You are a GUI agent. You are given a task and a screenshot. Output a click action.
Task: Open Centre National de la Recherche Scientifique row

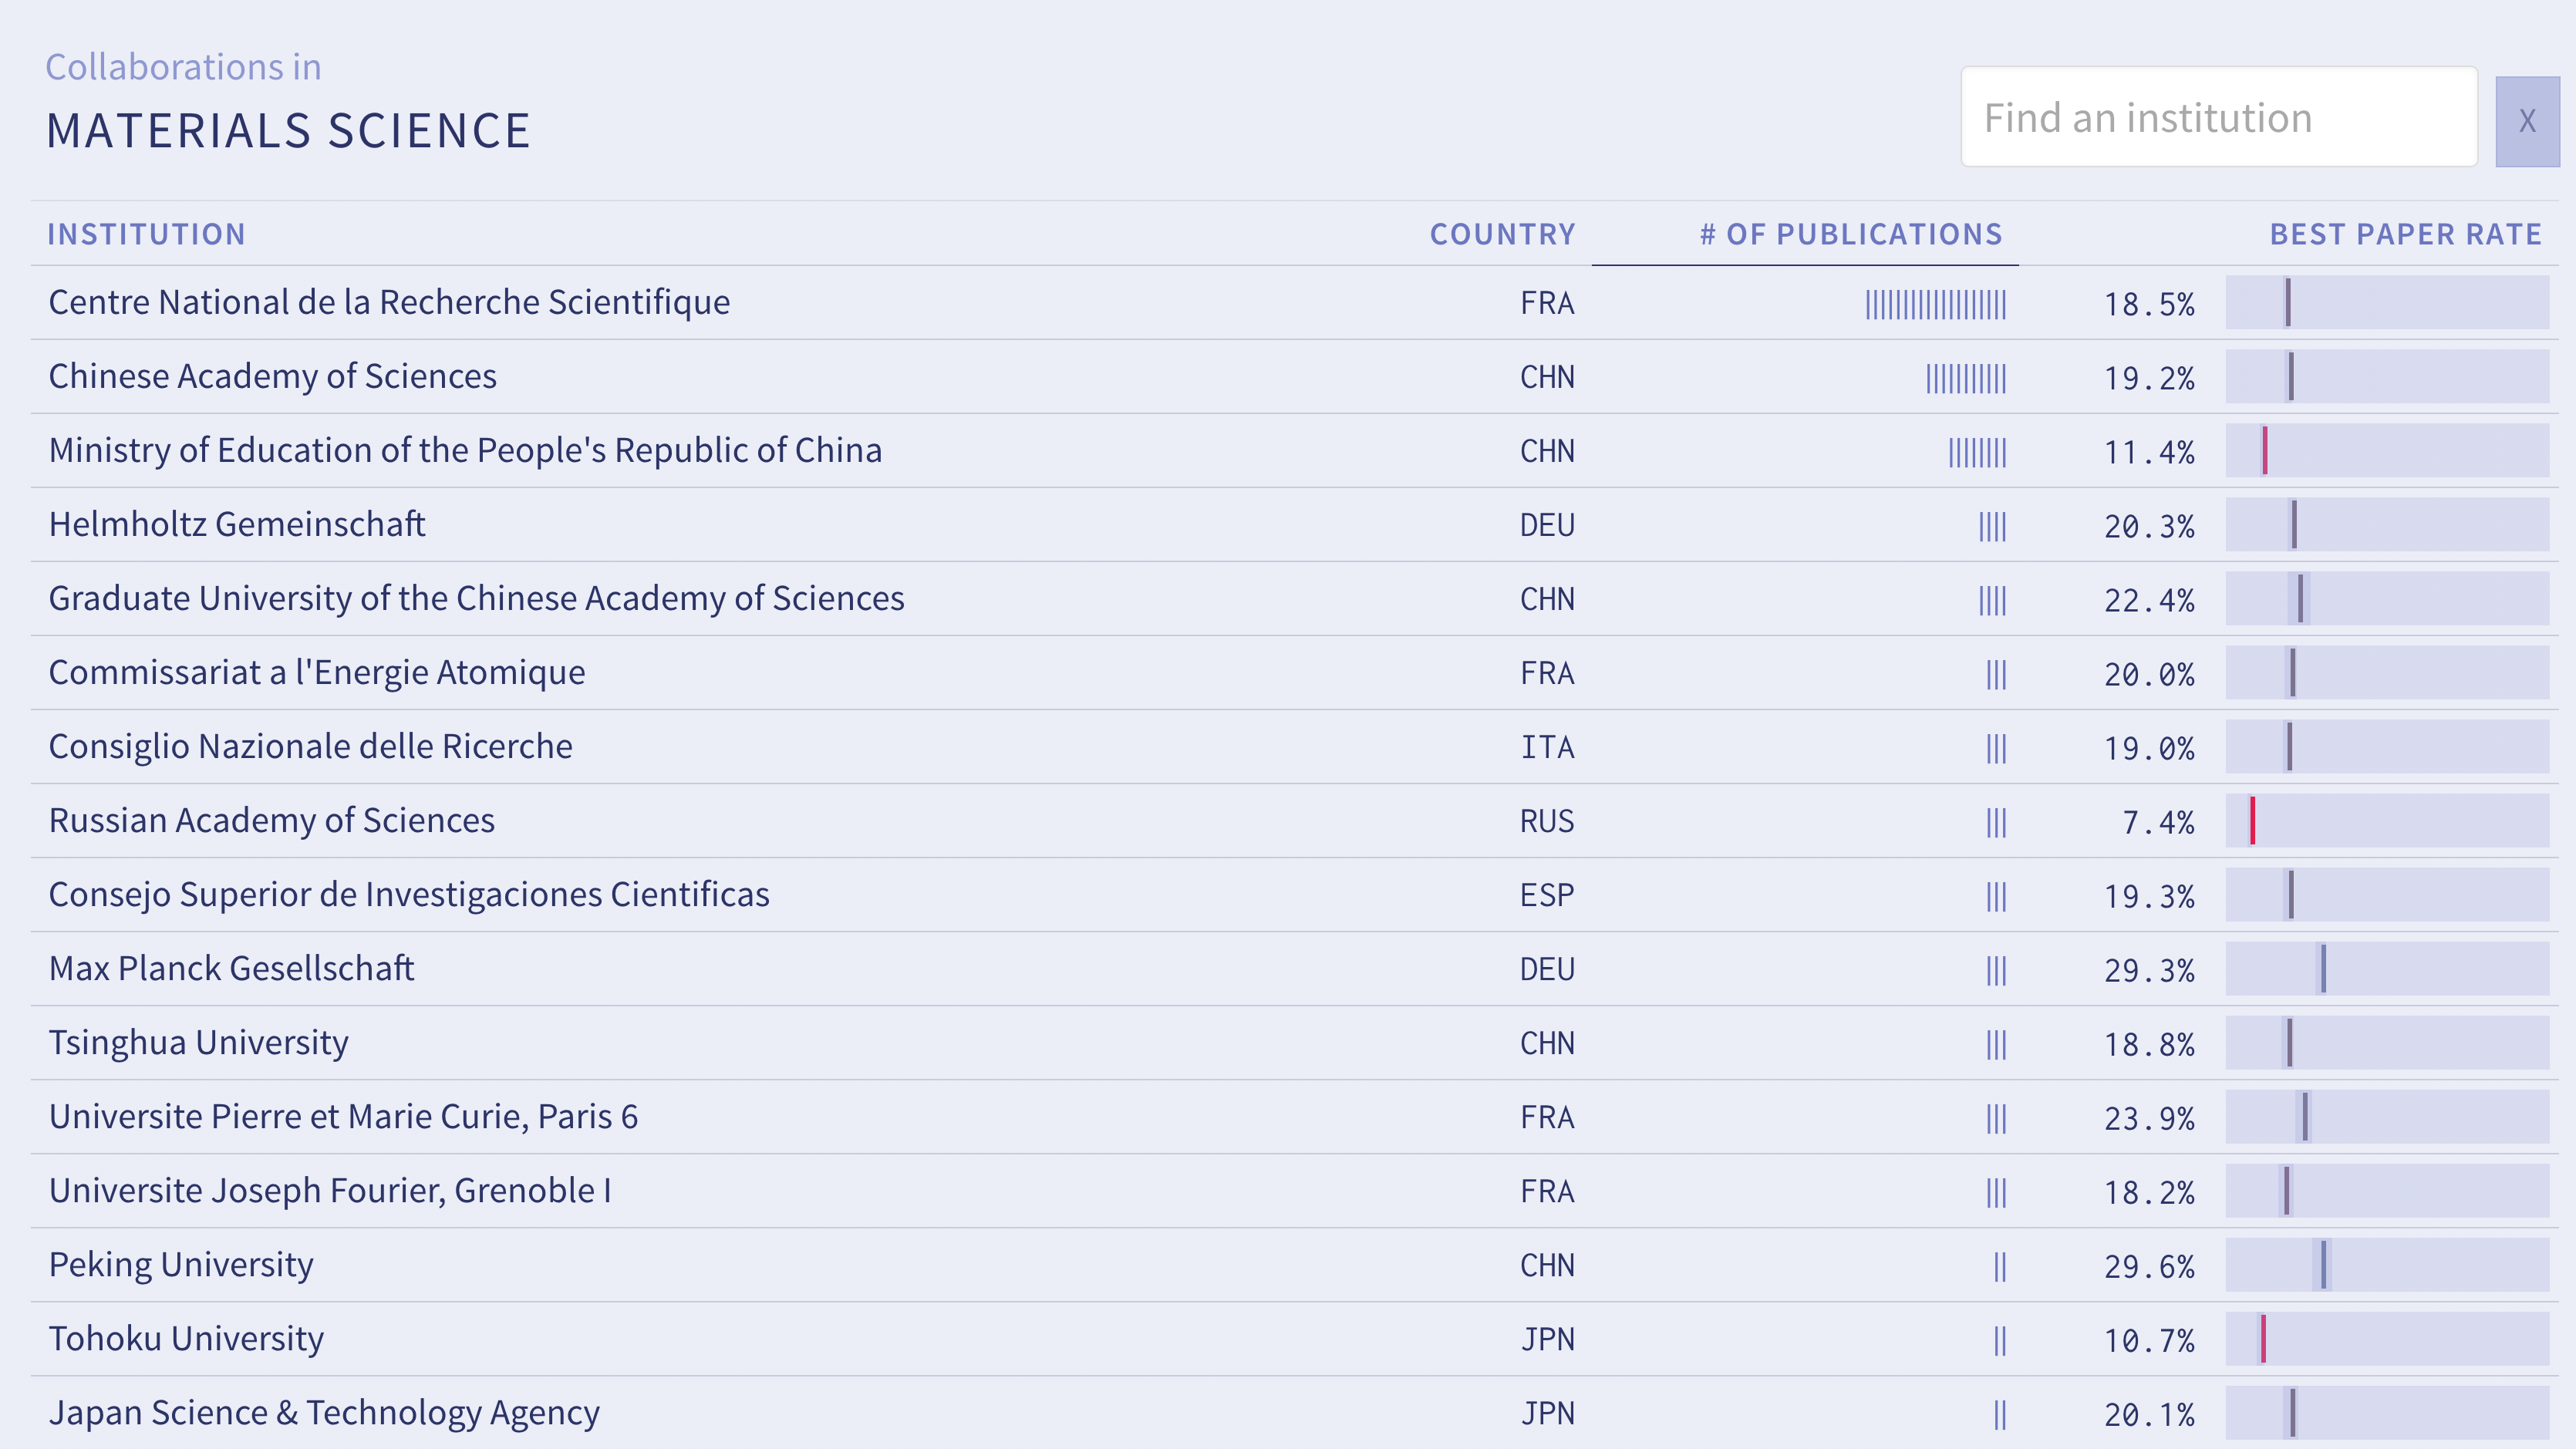[x=389, y=302]
